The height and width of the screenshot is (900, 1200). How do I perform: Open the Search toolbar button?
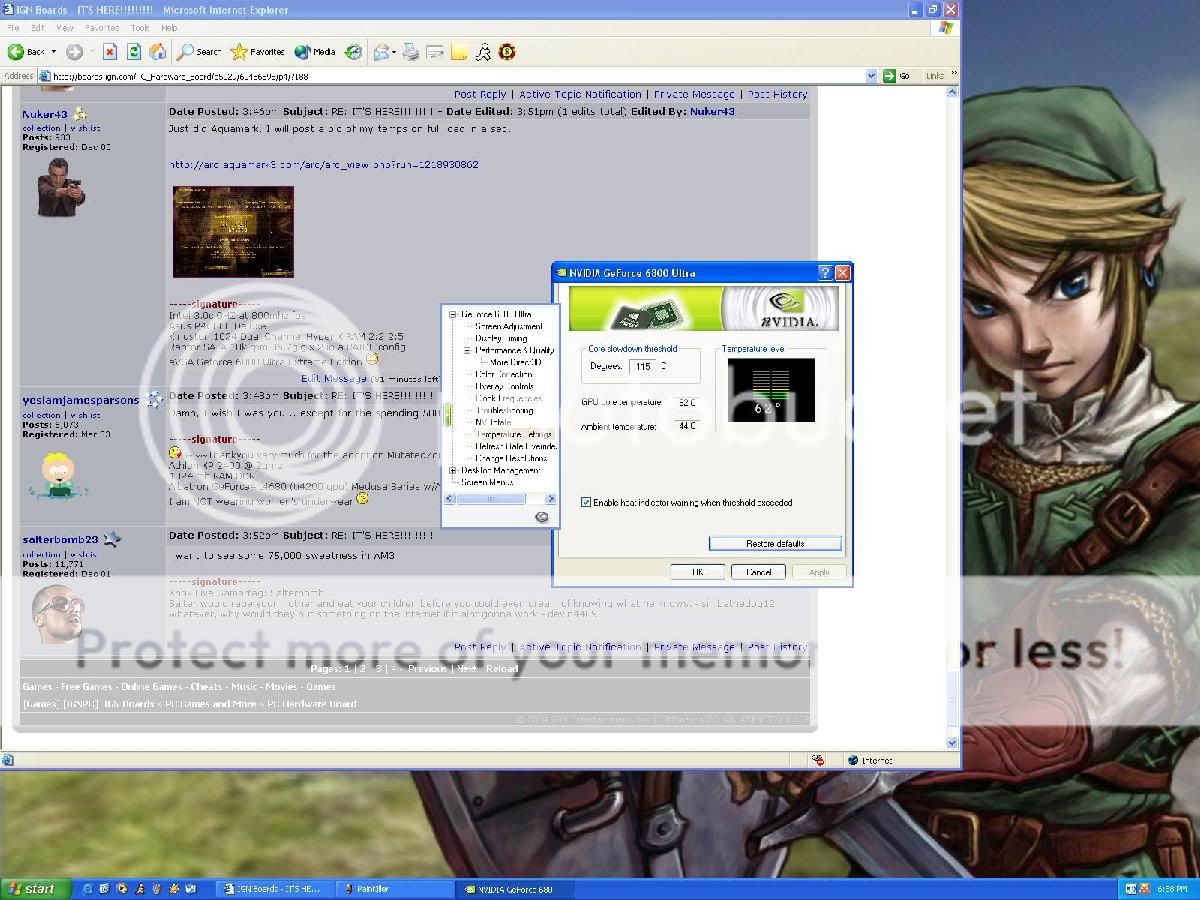click(199, 52)
